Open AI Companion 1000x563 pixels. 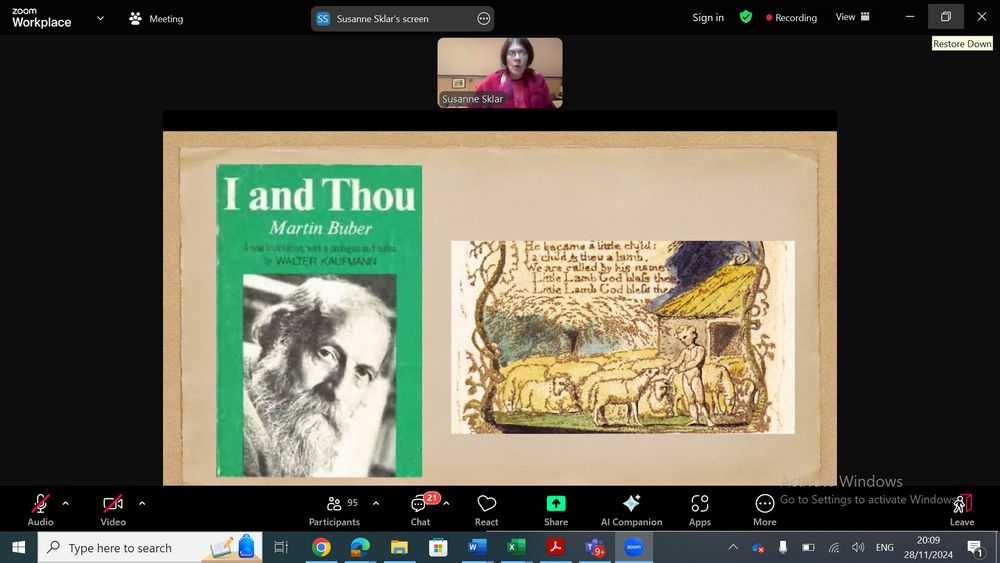pos(631,510)
